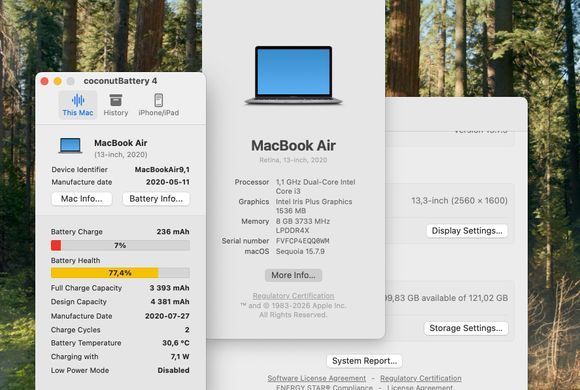Screen dimensions: 580x390
Task: Click the Charge Cycles value 2
Action: coord(187,330)
